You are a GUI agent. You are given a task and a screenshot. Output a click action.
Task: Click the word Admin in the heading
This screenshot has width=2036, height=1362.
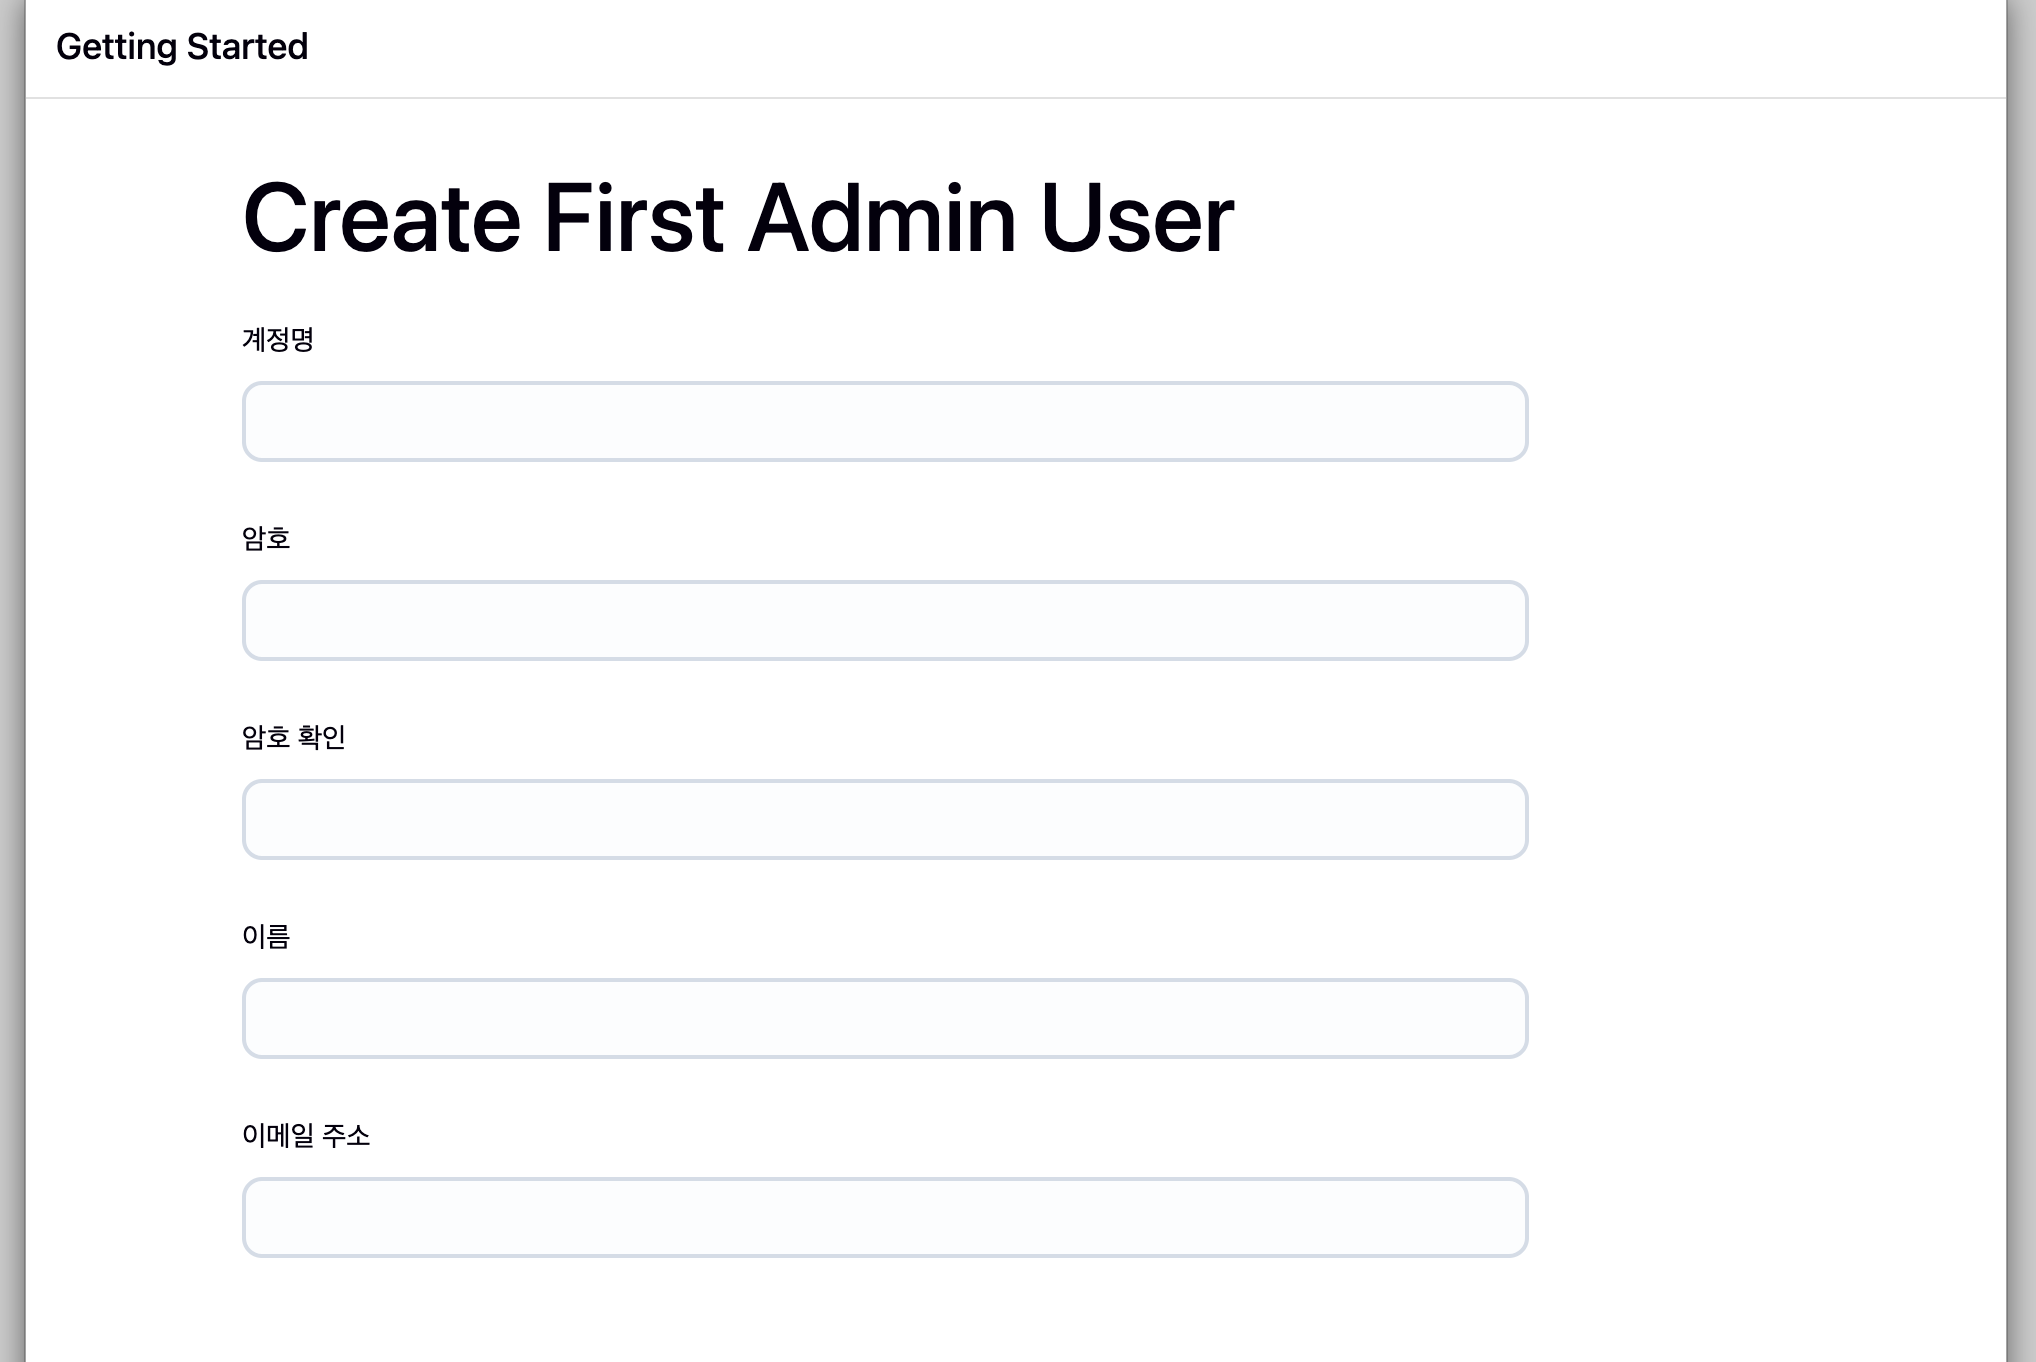(882, 219)
